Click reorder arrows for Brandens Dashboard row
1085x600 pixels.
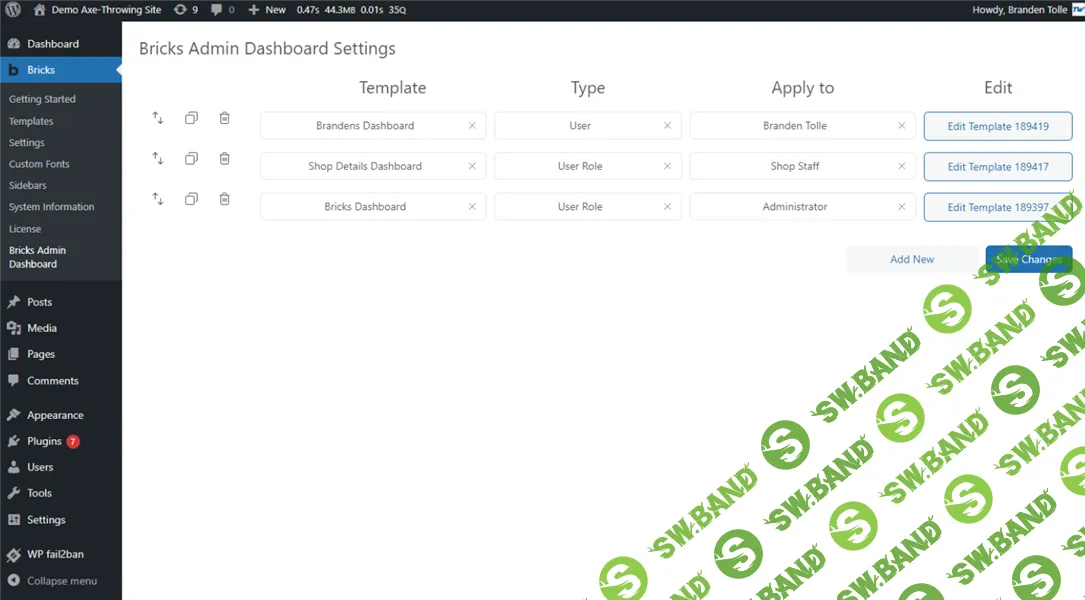click(x=158, y=118)
